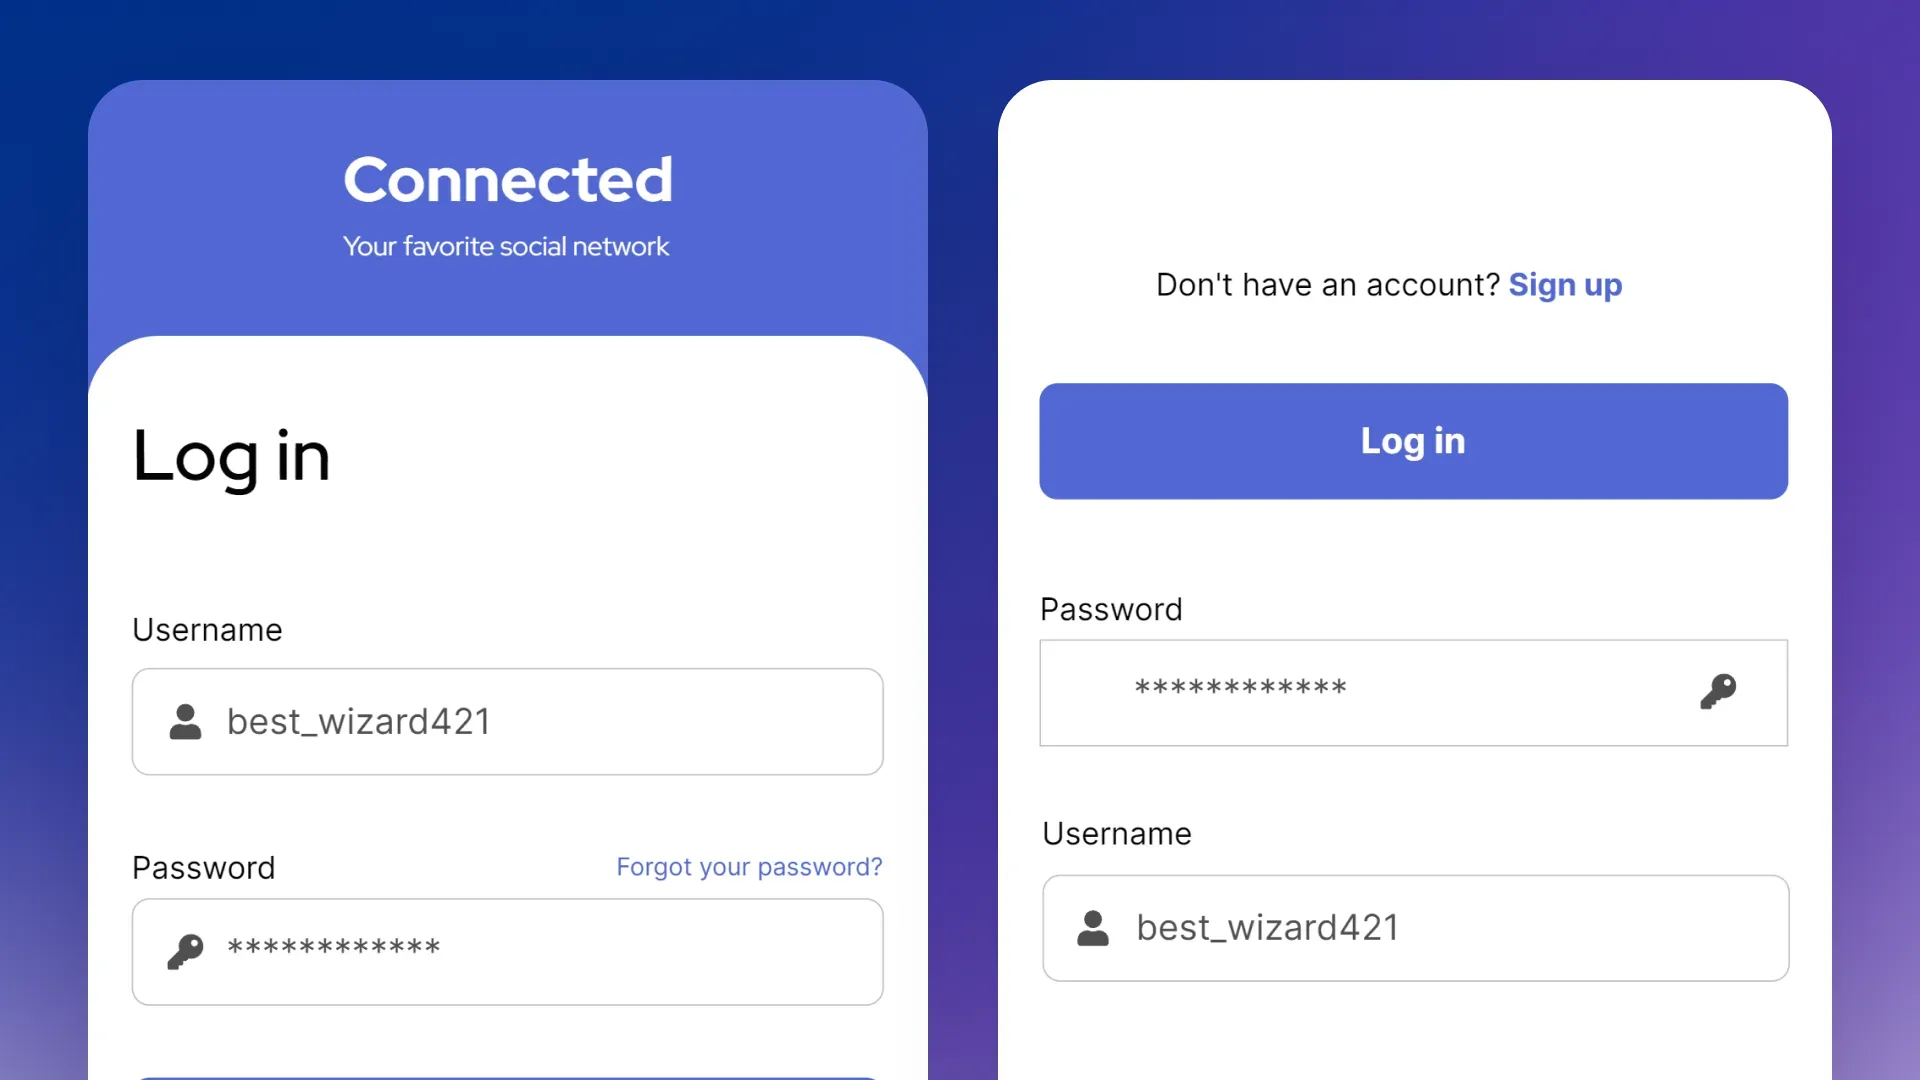Click the Log in heading on left card

pos(231,457)
